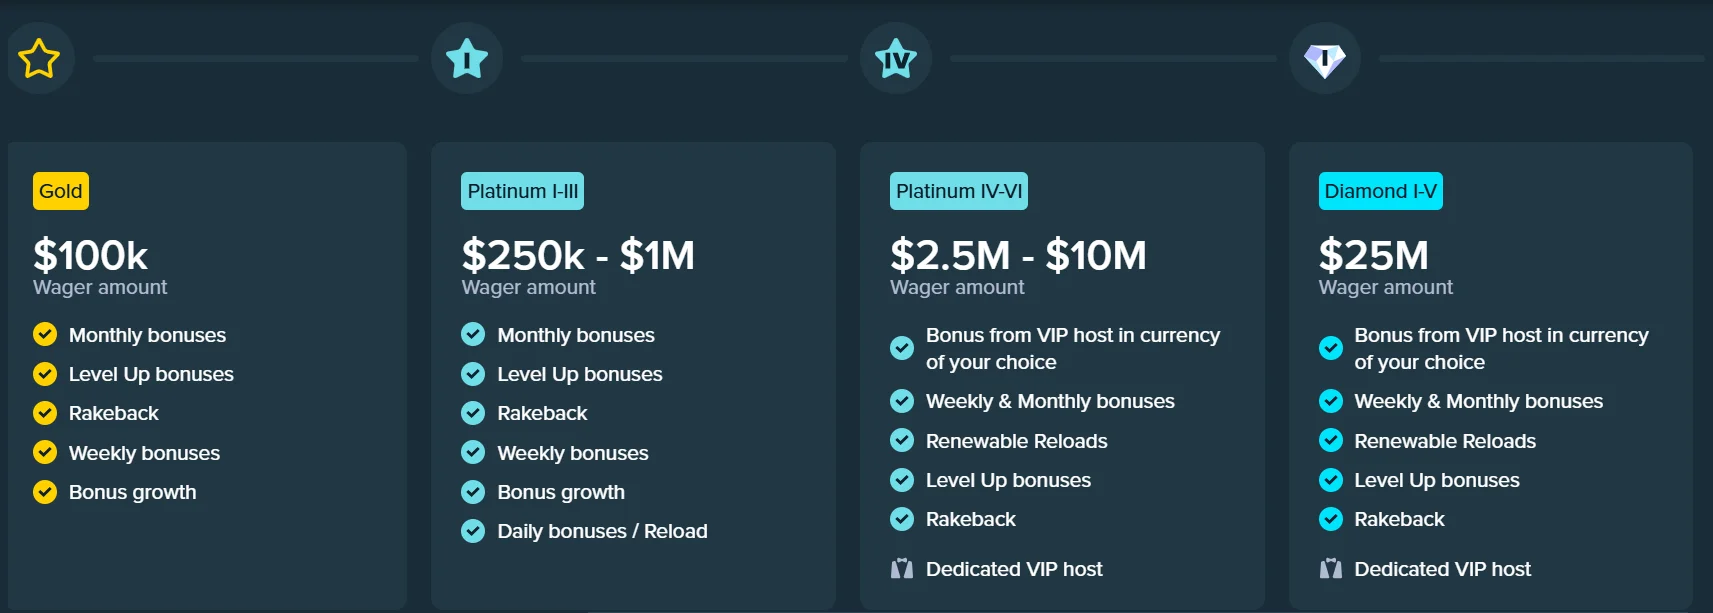Click progress line between Gold and Platinum I
The width and height of the screenshot is (1713, 613).
tap(255, 59)
